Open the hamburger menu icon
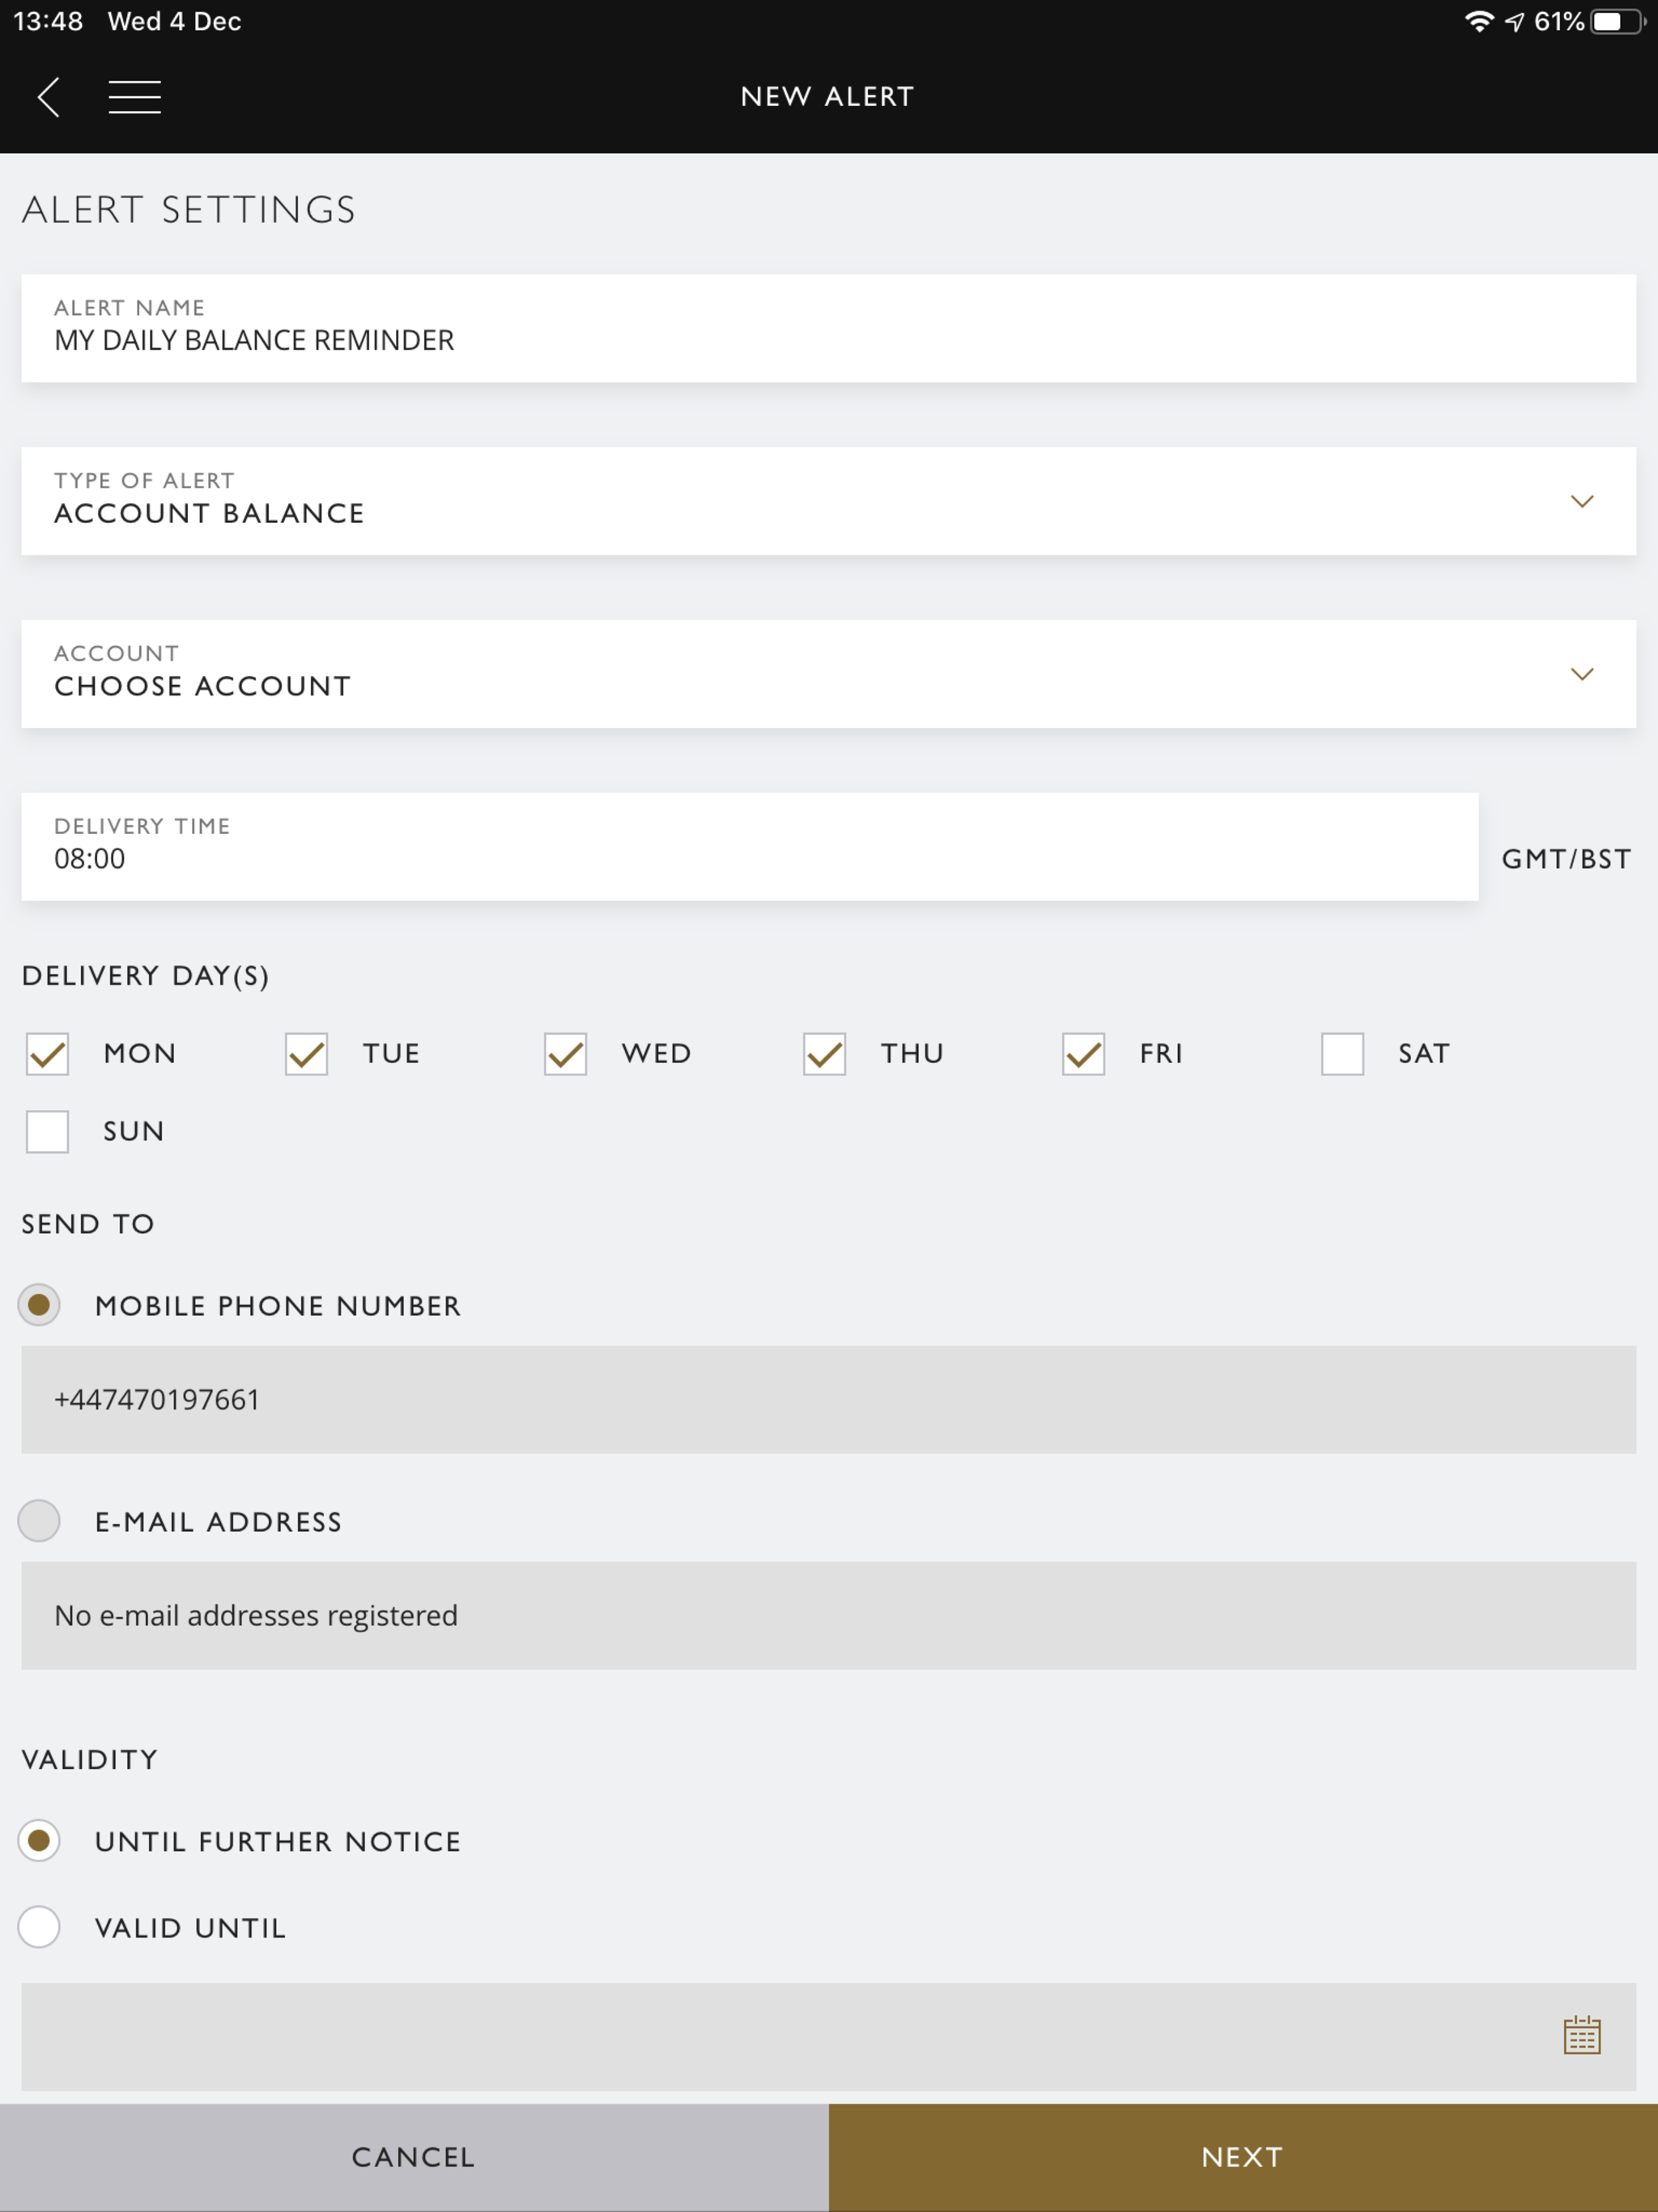1658x2212 pixels. 135,97
